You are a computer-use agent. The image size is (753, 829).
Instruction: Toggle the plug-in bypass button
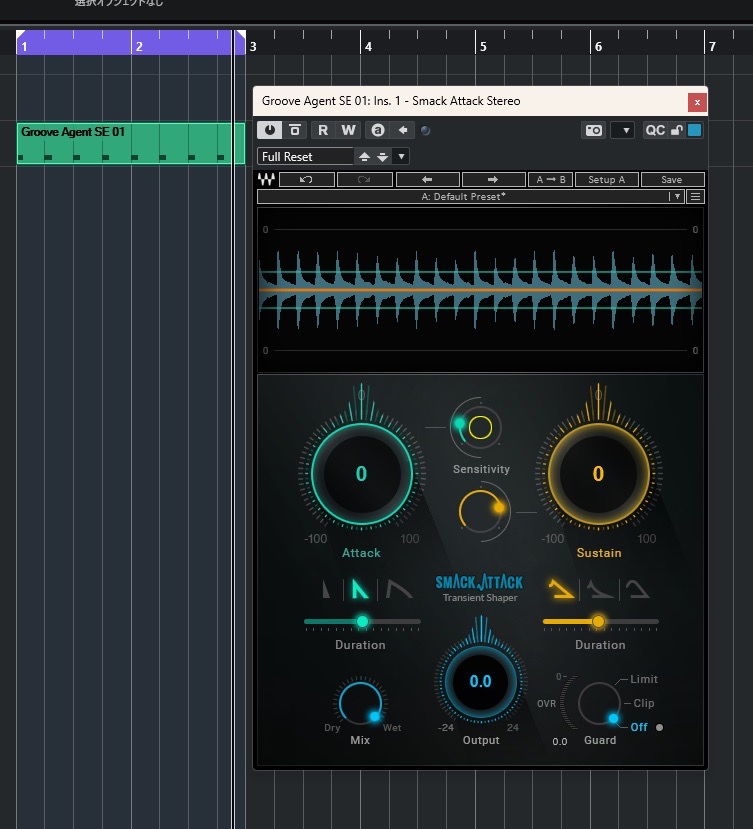[295, 130]
